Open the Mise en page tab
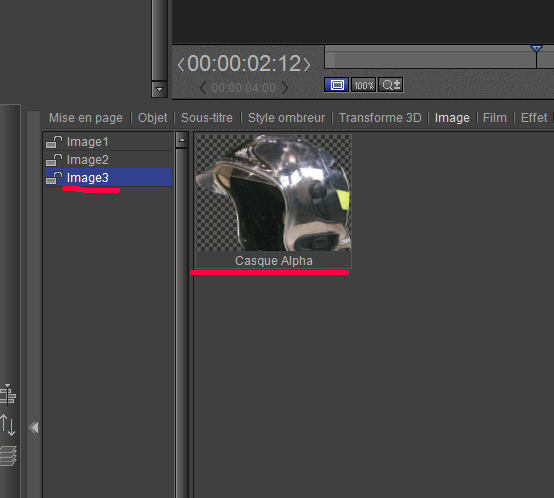This screenshot has width=554, height=498. point(86,118)
